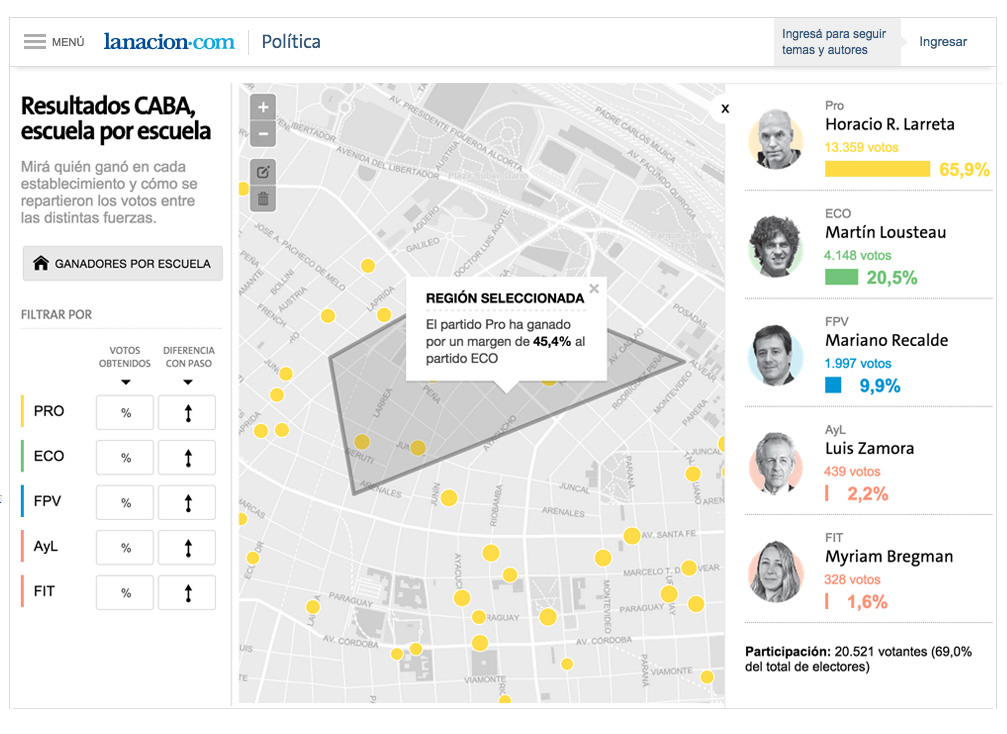Close the results side panel
Image resolution: width=1007 pixels, height=734 pixels.
pos(725,109)
